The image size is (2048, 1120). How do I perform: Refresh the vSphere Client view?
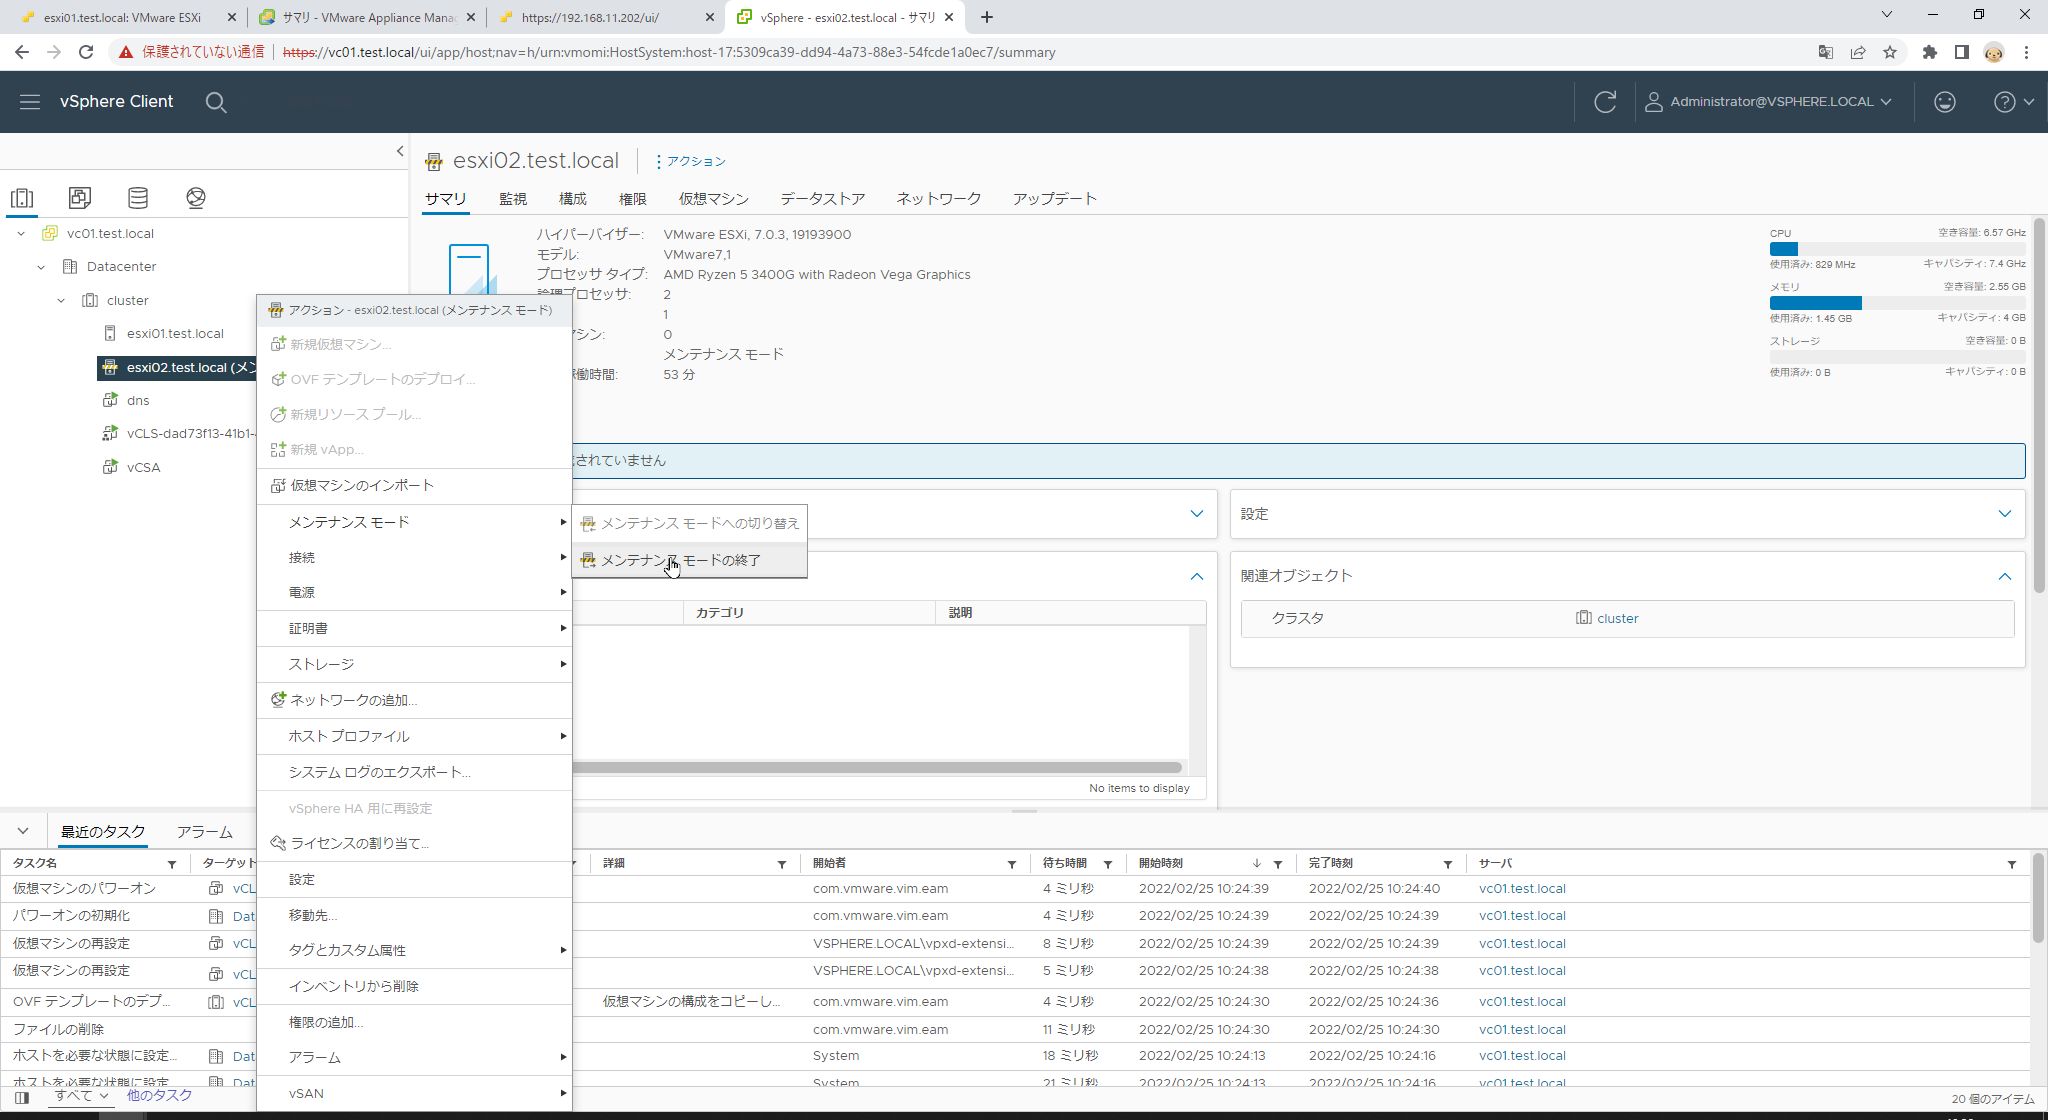point(1605,101)
